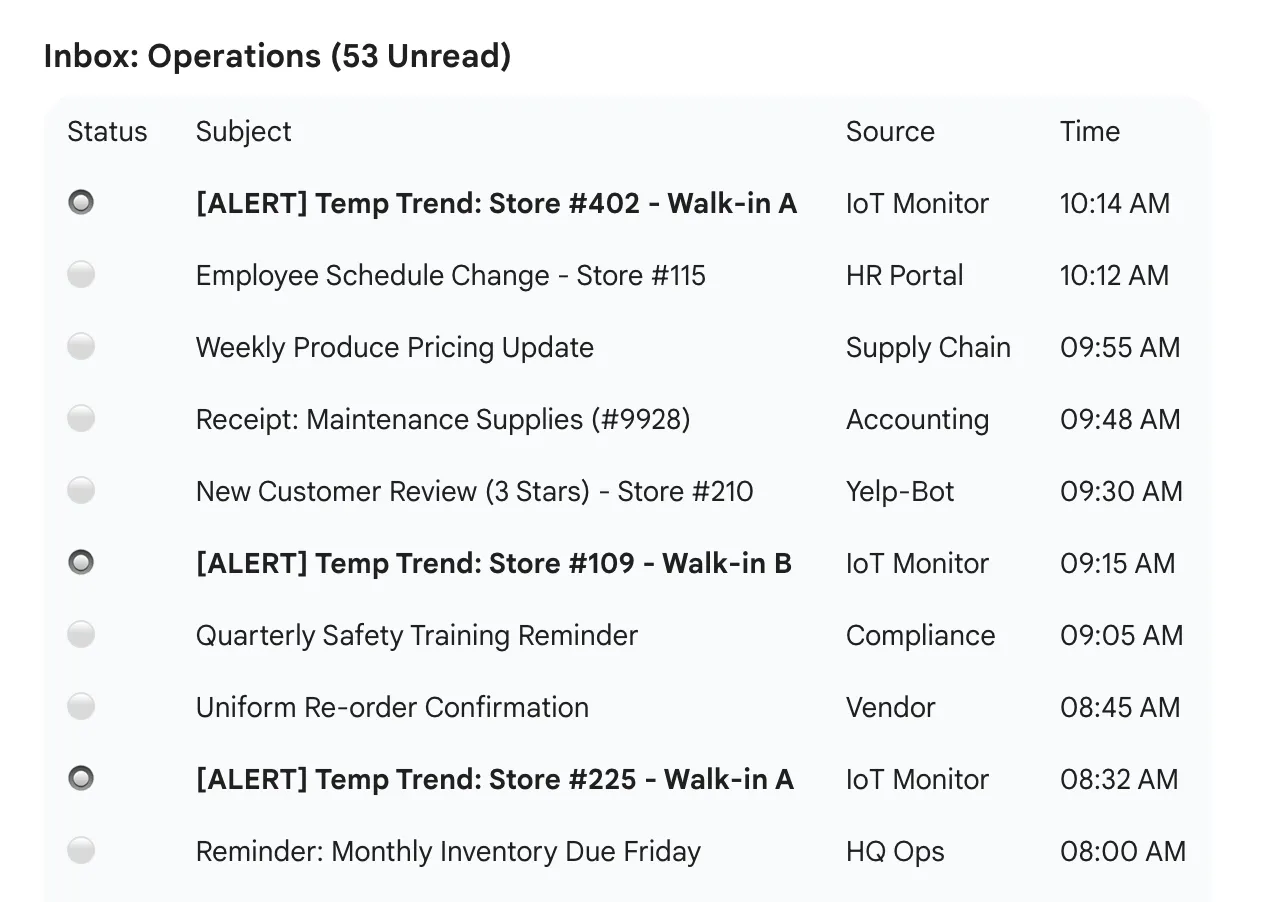The image size is (1262, 902).
Task: Click the IoT Monitor source icon text for Store #109
Action: pos(916,563)
